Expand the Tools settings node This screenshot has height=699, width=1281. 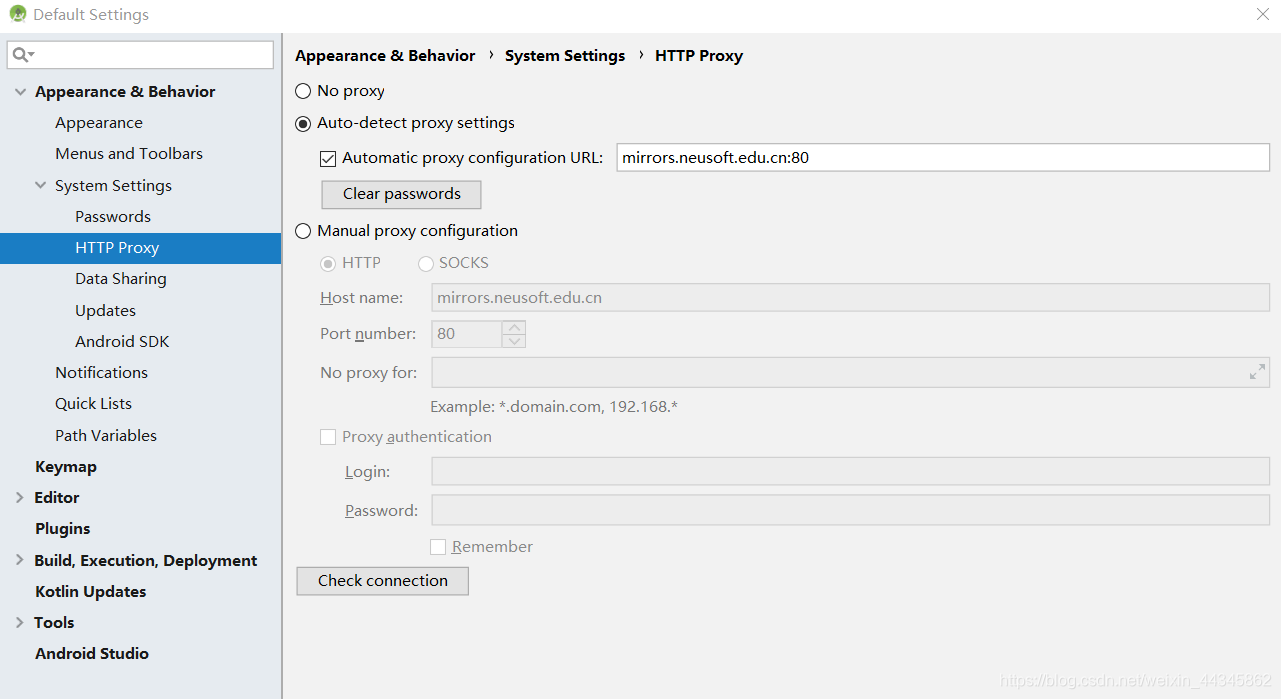point(20,622)
